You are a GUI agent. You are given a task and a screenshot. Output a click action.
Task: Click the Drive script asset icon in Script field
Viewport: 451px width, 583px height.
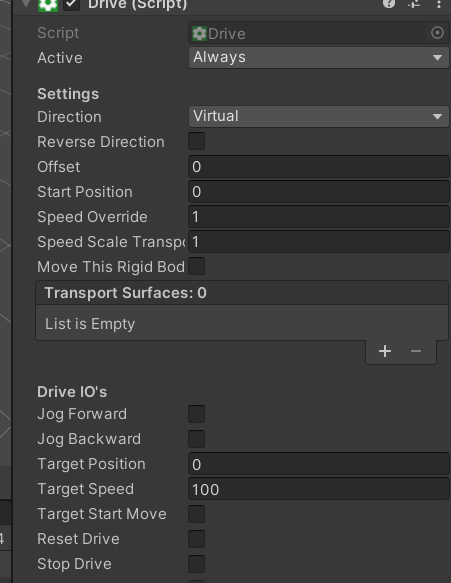199,33
